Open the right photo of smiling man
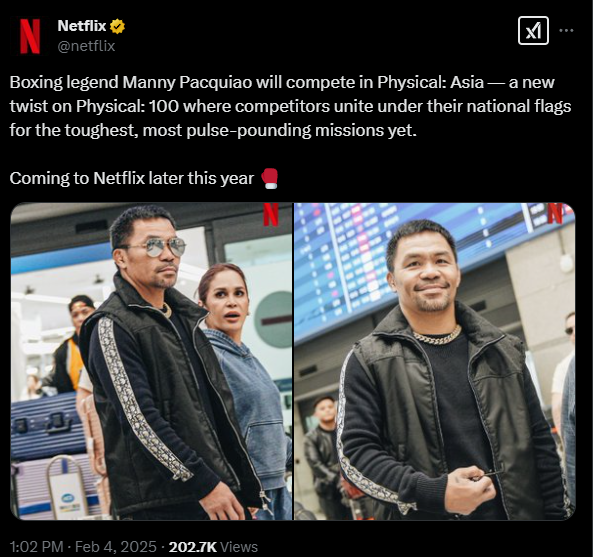Image resolution: width=593 pixels, height=557 pixels. (x=435, y=361)
